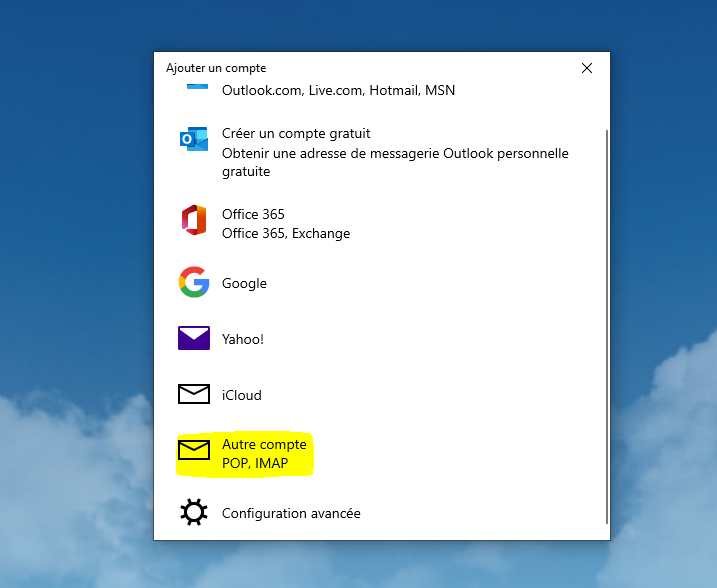Select Obtenir une adresse de messagerie Outlook description

[x=395, y=162]
